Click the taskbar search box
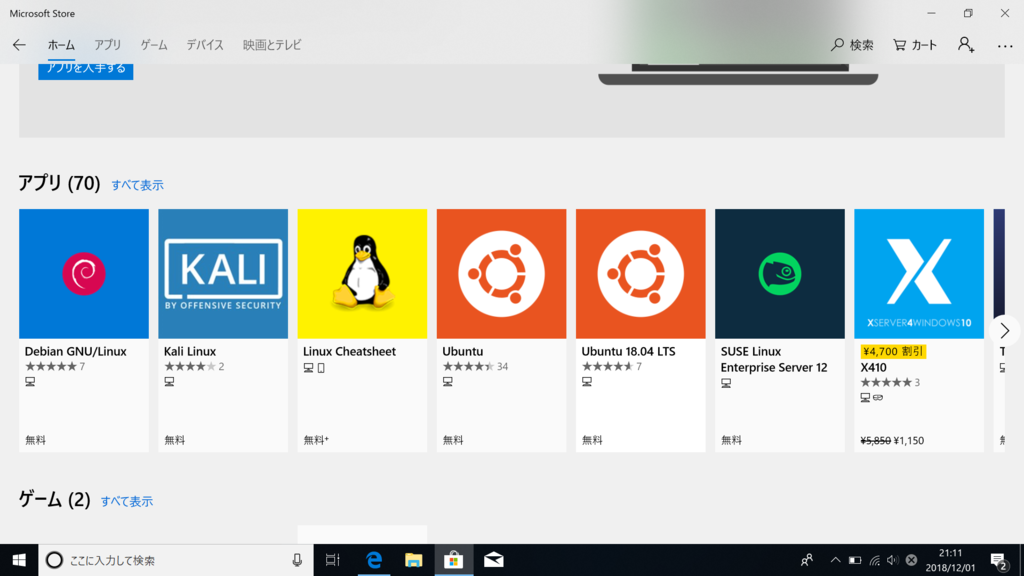 point(176,560)
